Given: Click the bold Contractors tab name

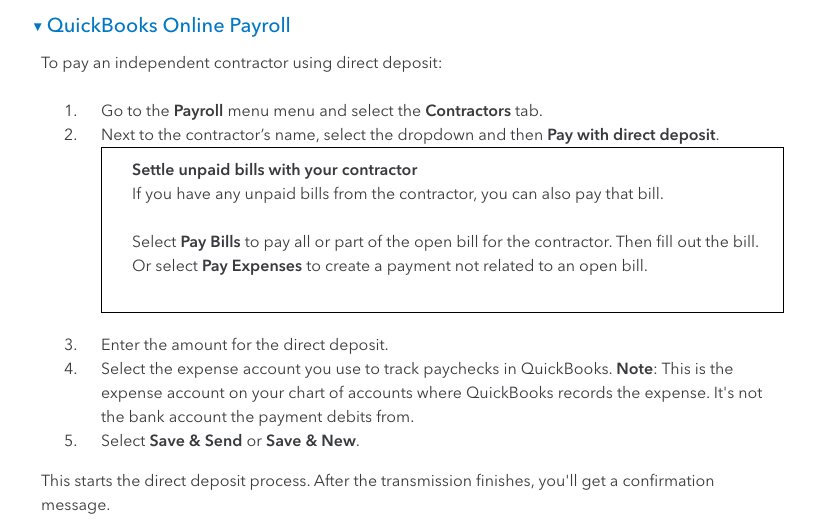Looking at the screenshot, I should (x=468, y=111).
